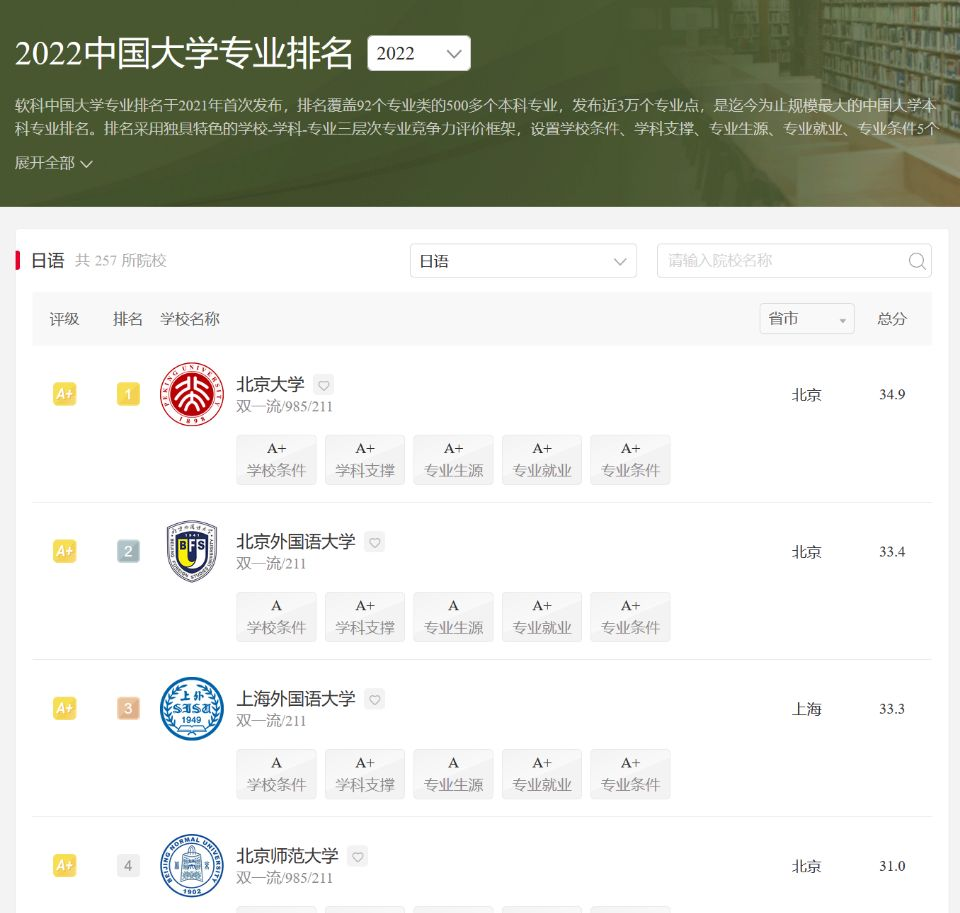The height and width of the screenshot is (913, 960).
Task: Open 北京大学 school page link
Action: 270,385
